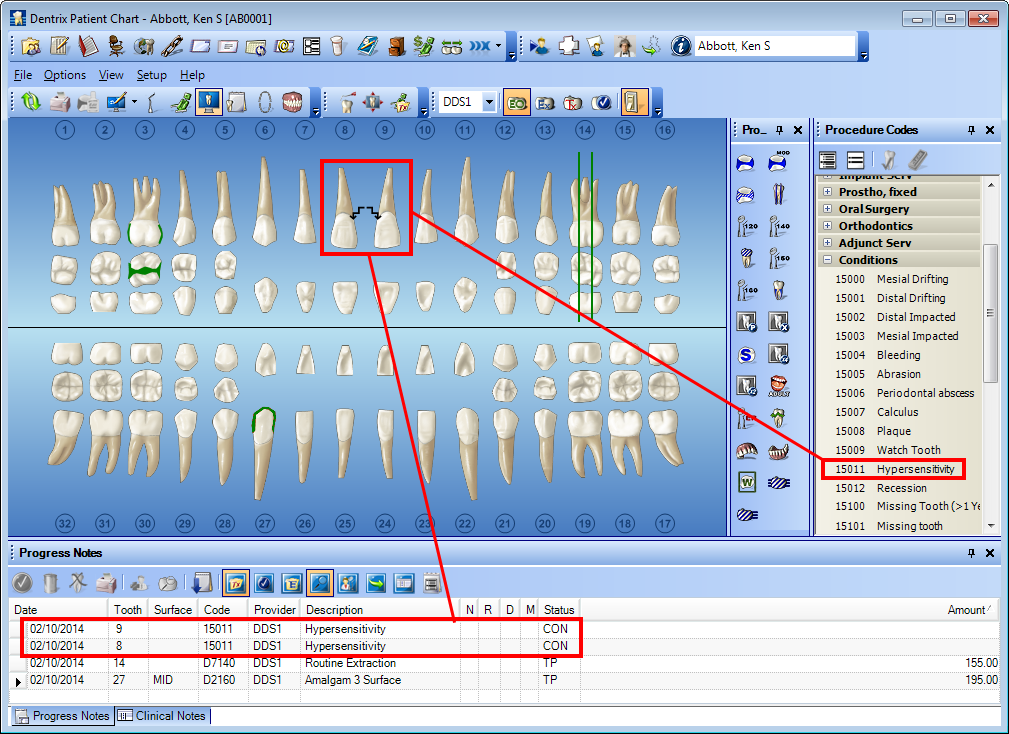Click the Procedure Codes list scrollbar down arrow
The image size is (1009, 734).
[991, 526]
